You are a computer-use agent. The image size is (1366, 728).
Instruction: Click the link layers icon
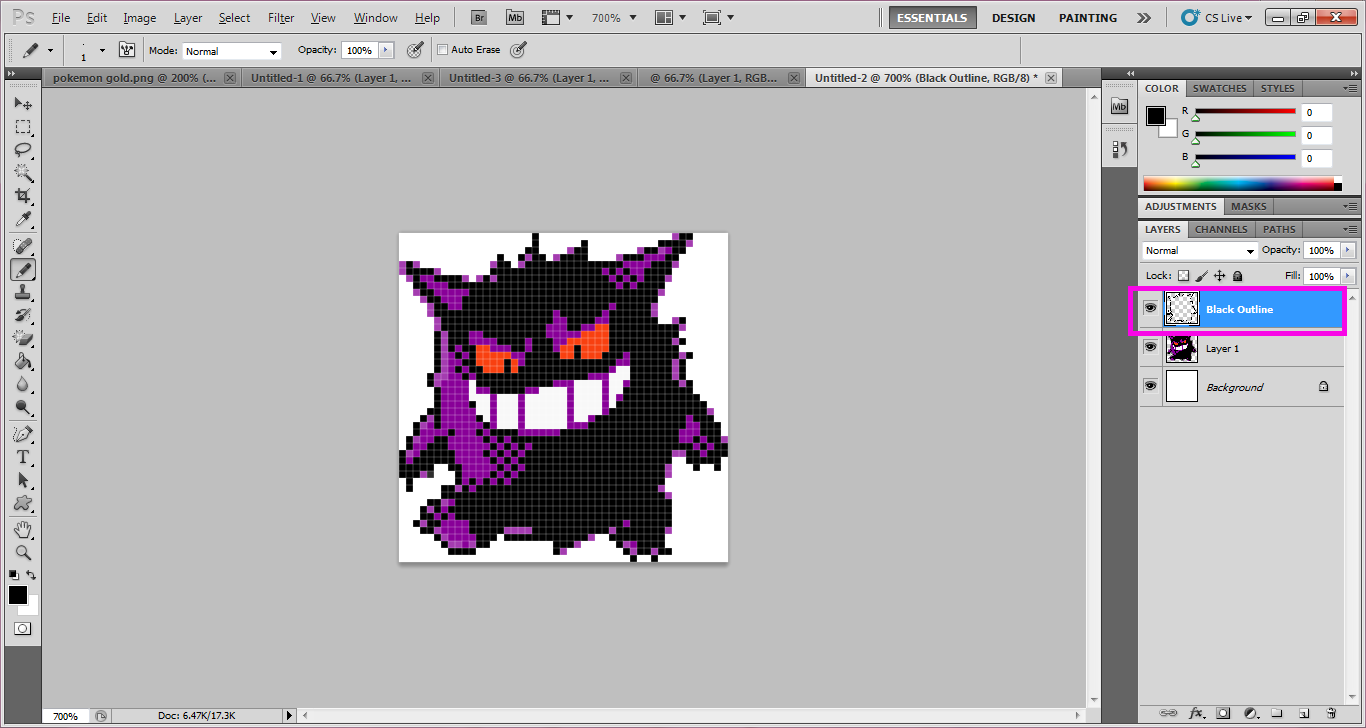pos(1167,713)
